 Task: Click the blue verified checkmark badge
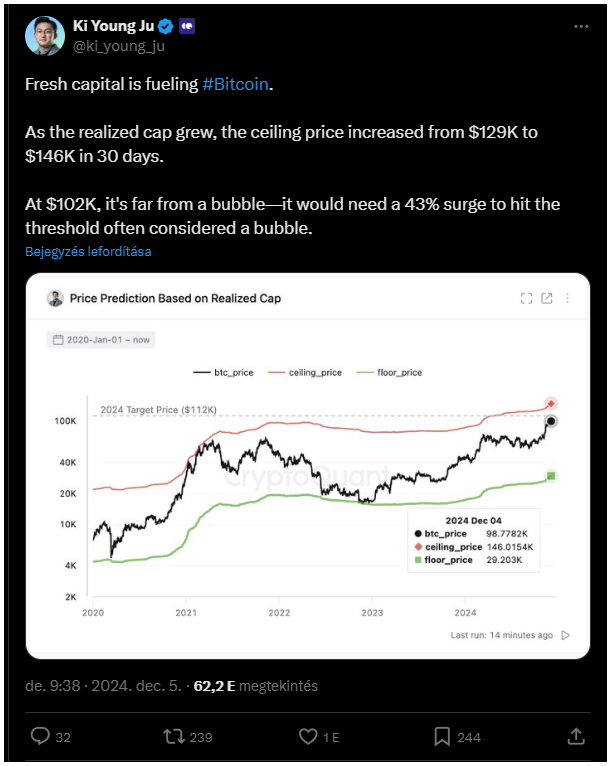(x=166, y=26)
